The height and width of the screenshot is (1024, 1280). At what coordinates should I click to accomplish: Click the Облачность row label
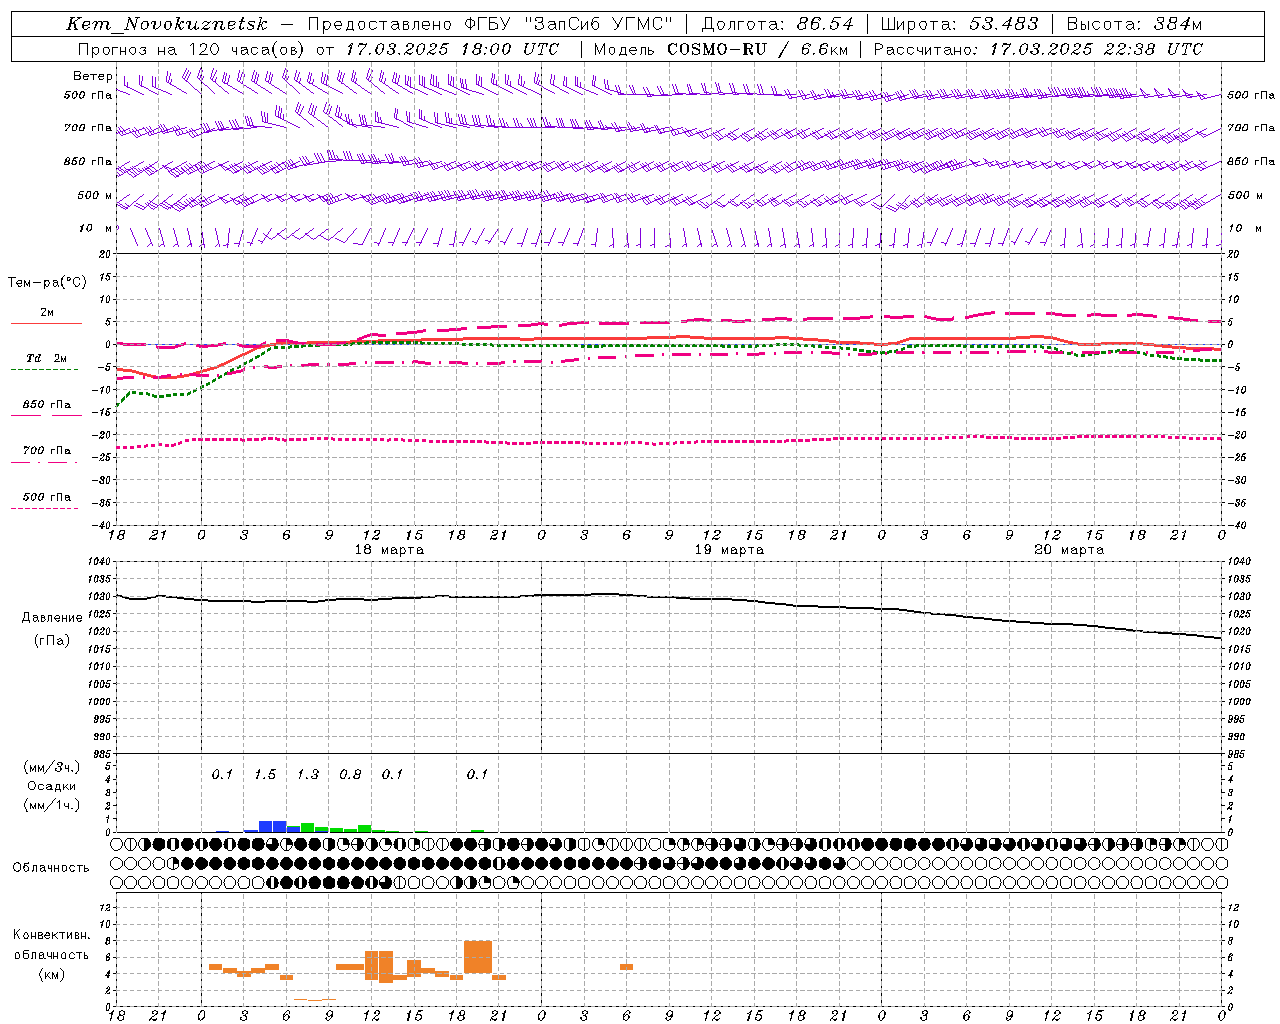(51, 868)
